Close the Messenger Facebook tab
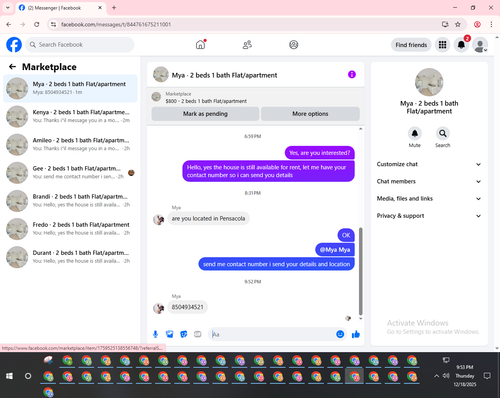The image size is (500, 398). (100, 7)
